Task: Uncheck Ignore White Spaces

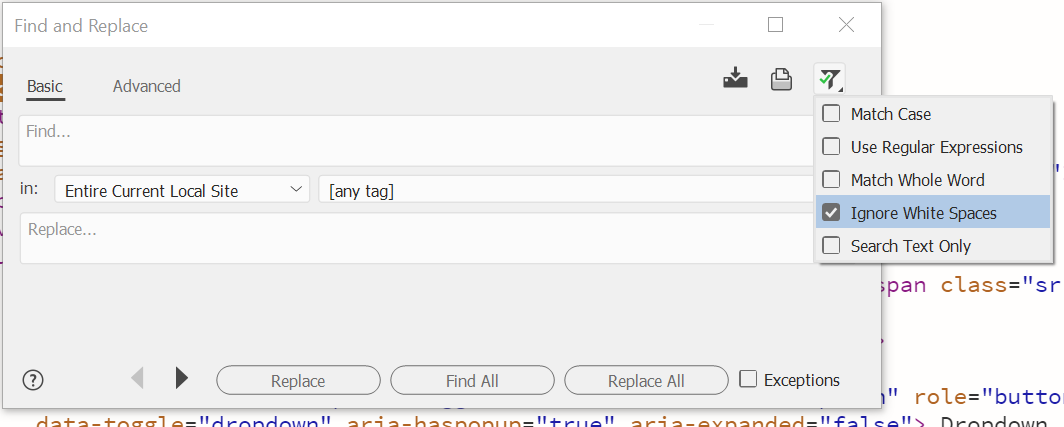Action: pyautogui.click(x=831, y=213)
